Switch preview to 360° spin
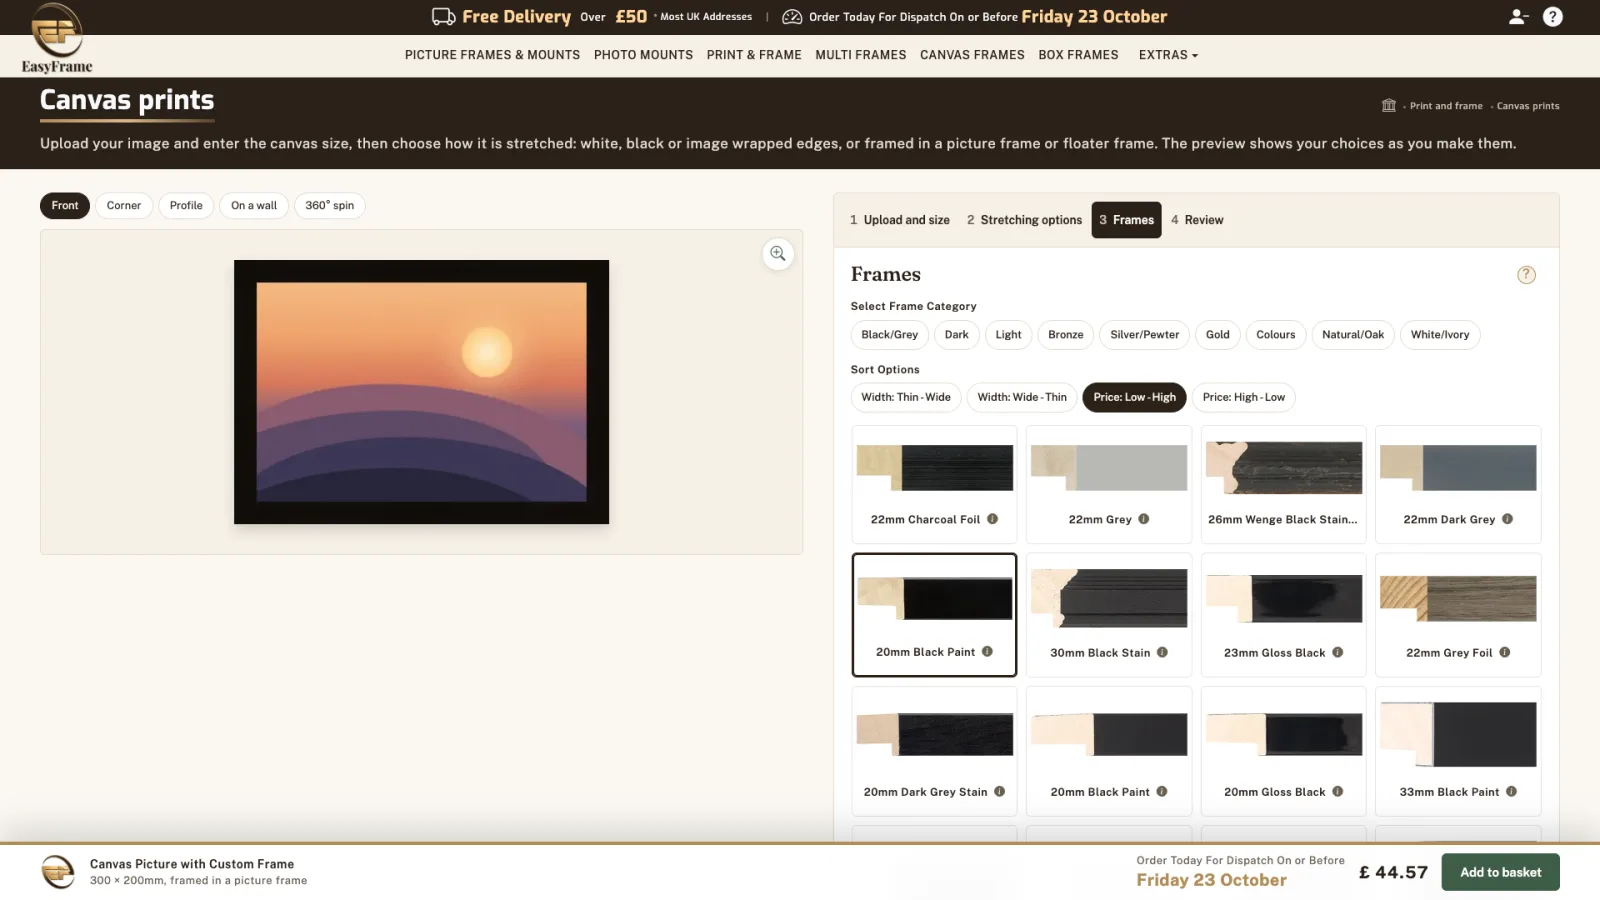Viewport: 1600px width, 900px height. (329, 206)
